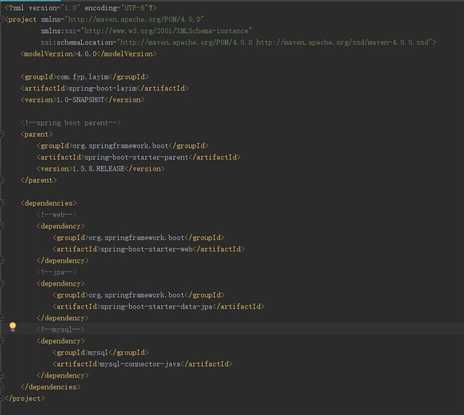This screenshot has width=464, height=415.
Task: Click the closing /parent tag
Action: 38,180
